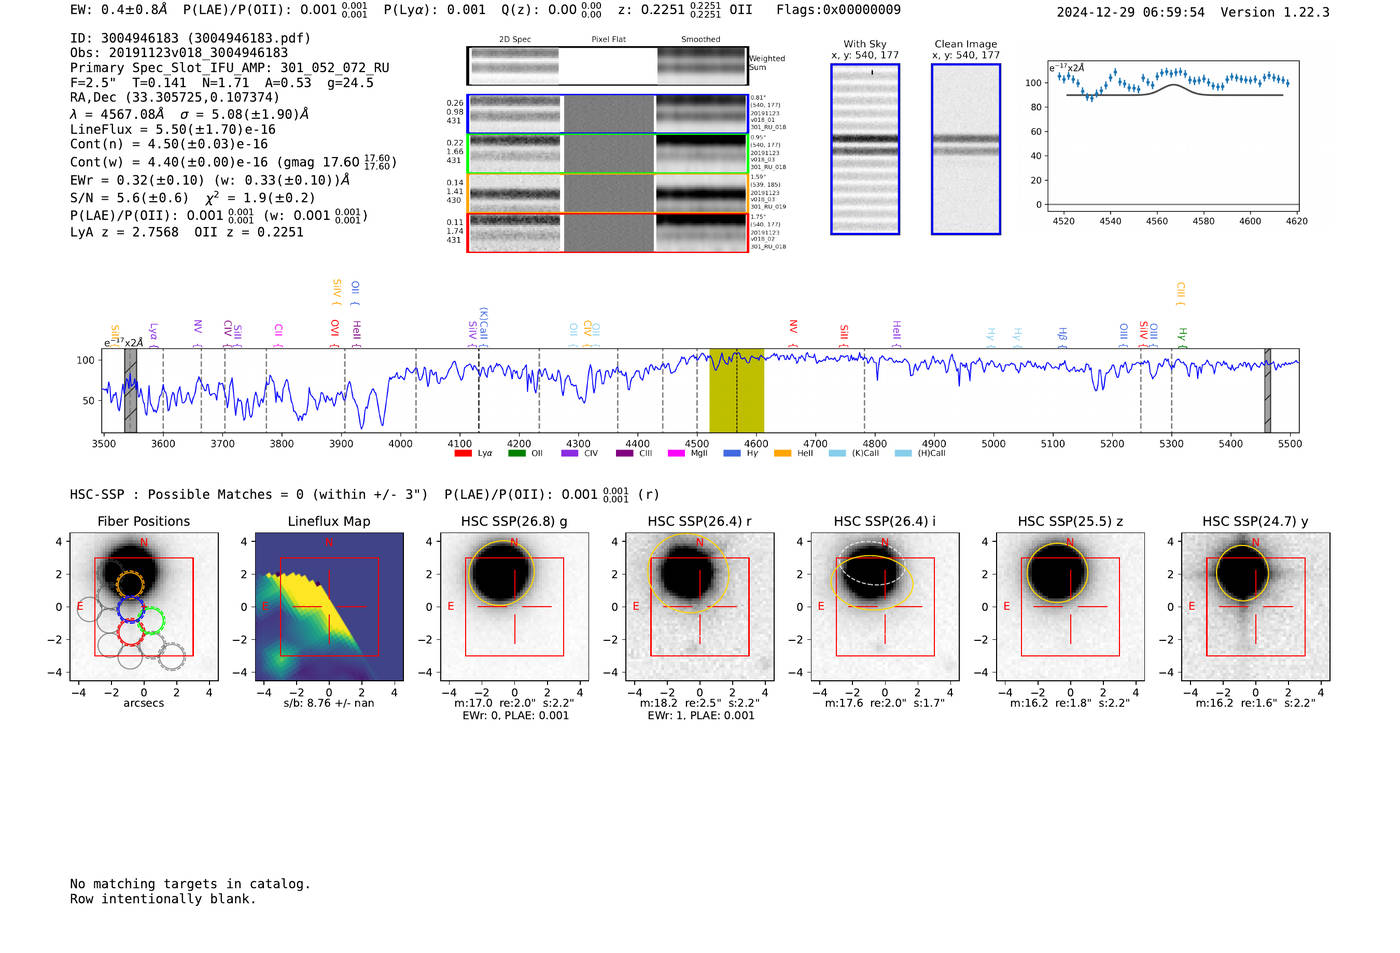
Task: Select the green-bordered 2D spectrum row
Action: coord(608,154)
